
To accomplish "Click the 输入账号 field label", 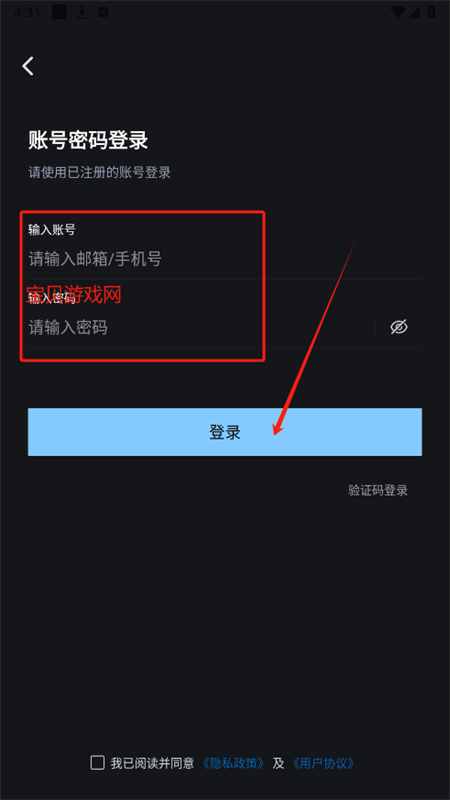I will pos(52,230).
